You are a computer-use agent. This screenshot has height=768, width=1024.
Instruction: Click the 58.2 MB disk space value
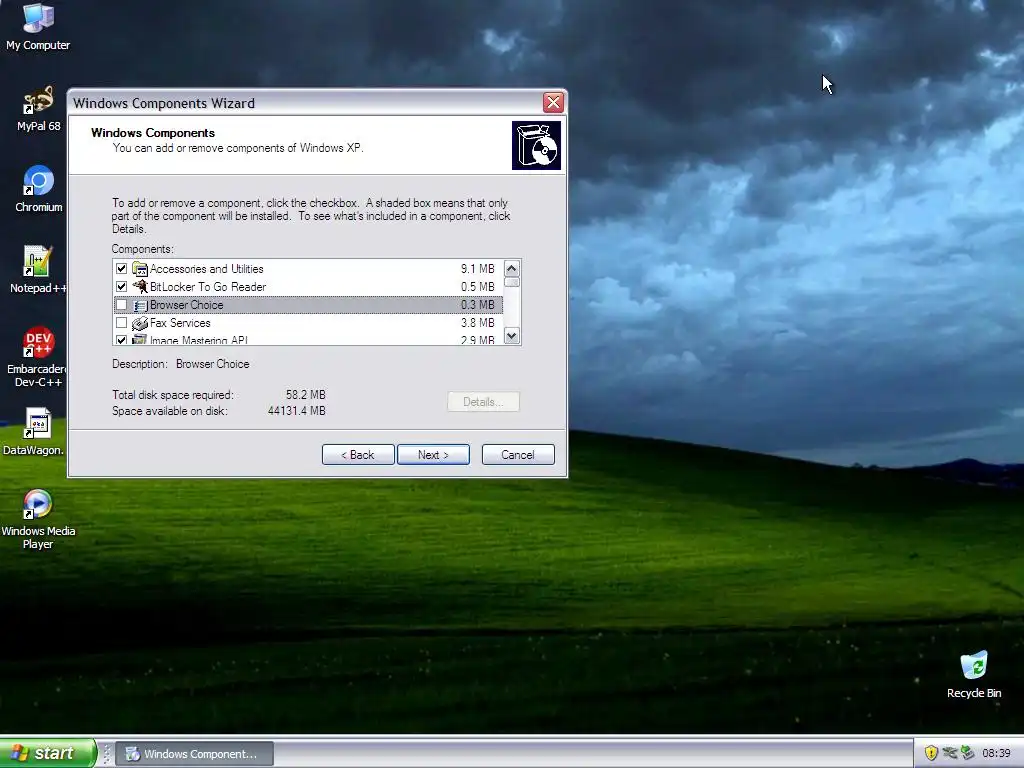306,394
